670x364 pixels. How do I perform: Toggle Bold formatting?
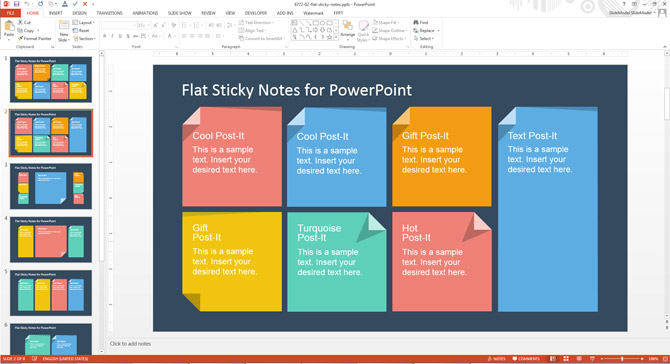(105, 36)
